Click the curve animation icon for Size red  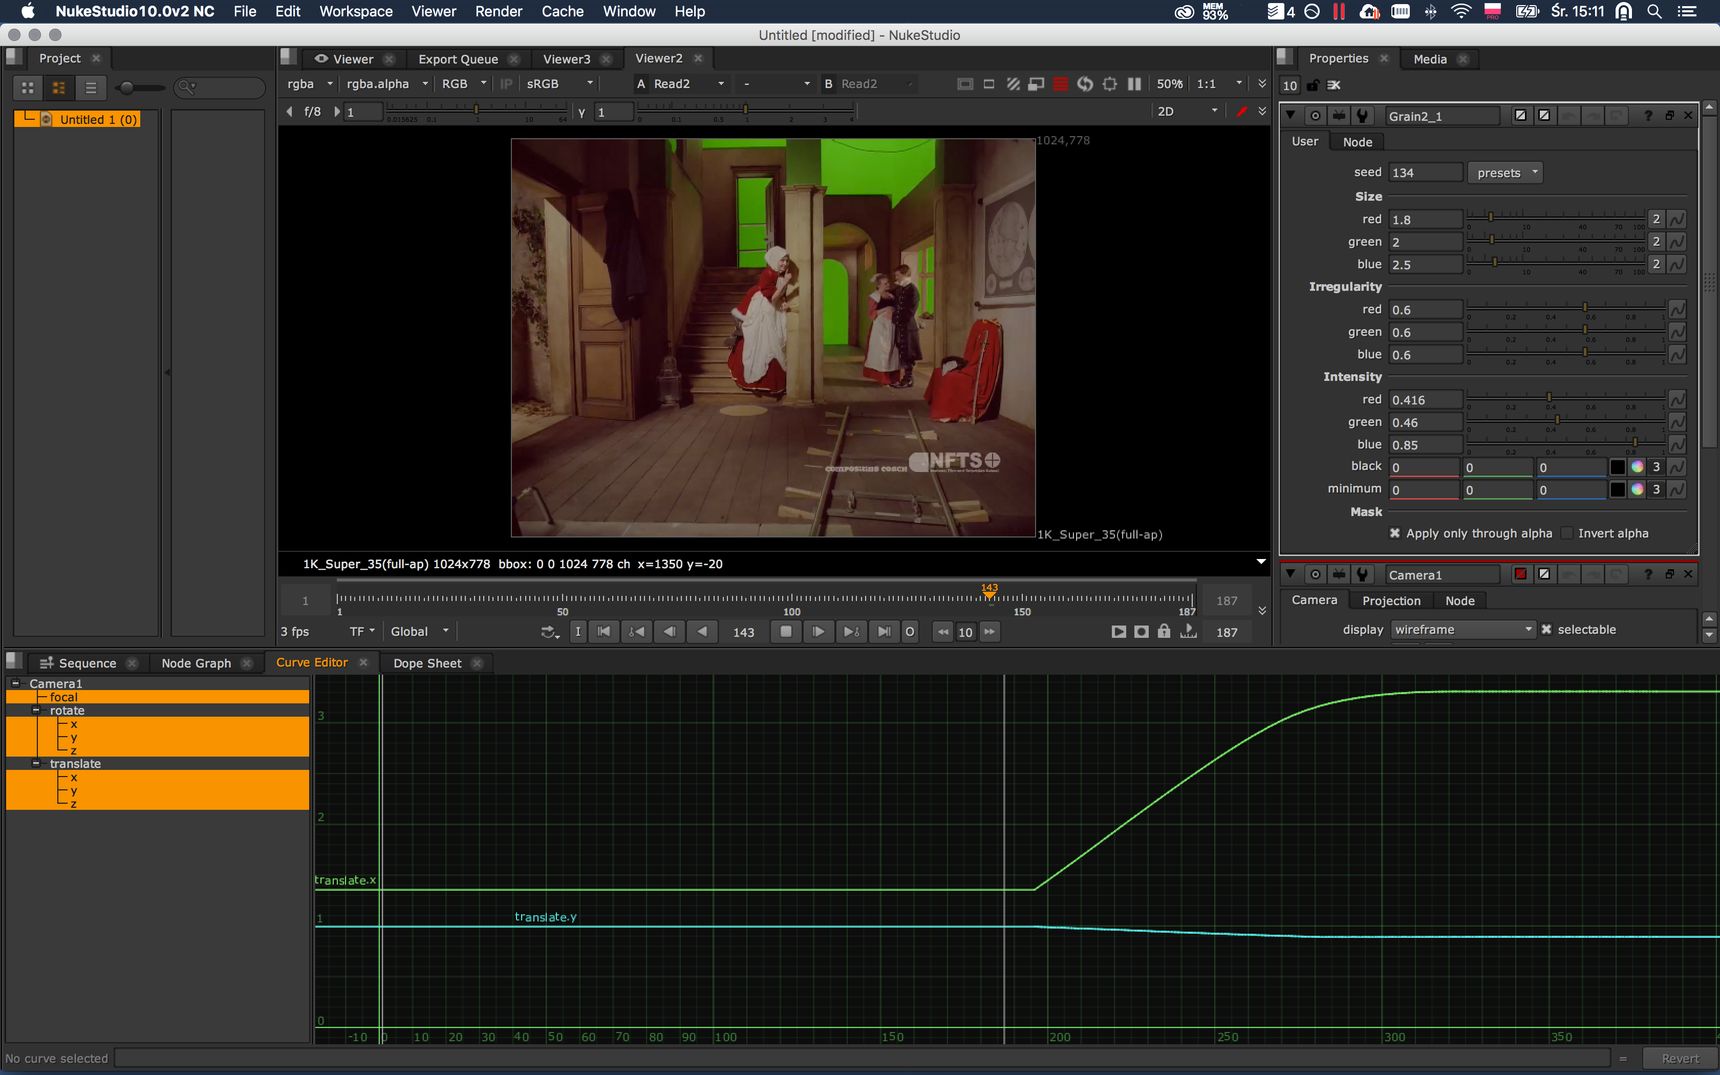(x=1677, y=219)
